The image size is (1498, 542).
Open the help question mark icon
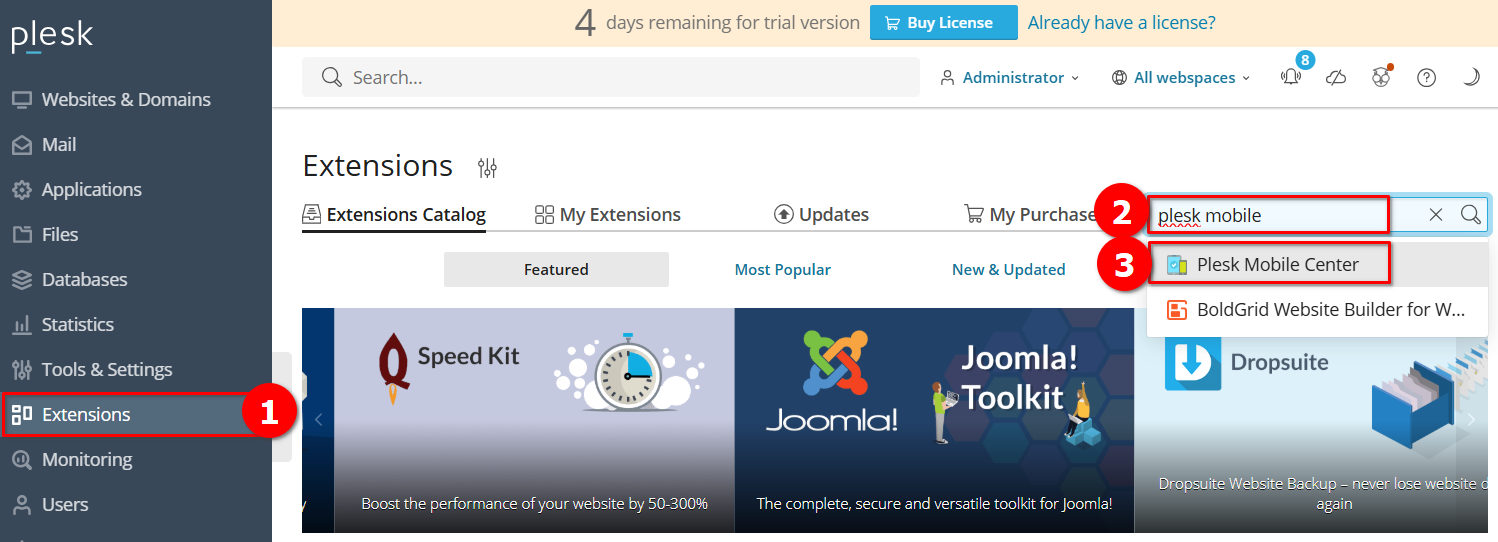pyautogui.click(x=1427, y=77)
